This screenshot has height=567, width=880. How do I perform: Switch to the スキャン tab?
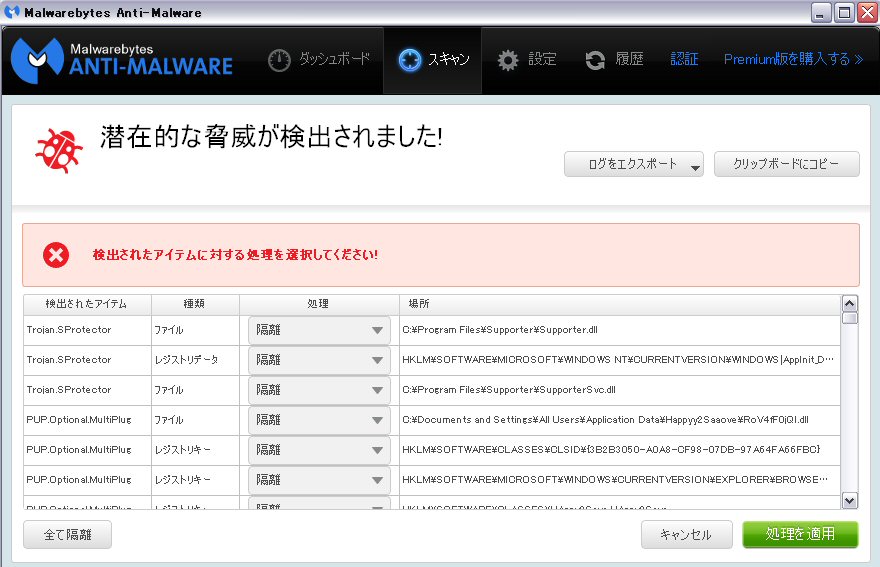point(433,60)
